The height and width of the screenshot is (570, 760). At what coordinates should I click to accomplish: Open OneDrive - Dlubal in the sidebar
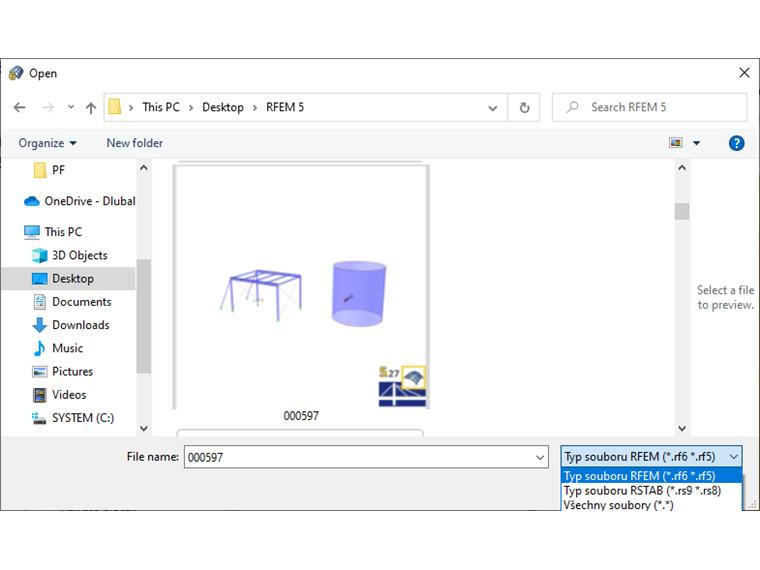(x=79, y=201)
